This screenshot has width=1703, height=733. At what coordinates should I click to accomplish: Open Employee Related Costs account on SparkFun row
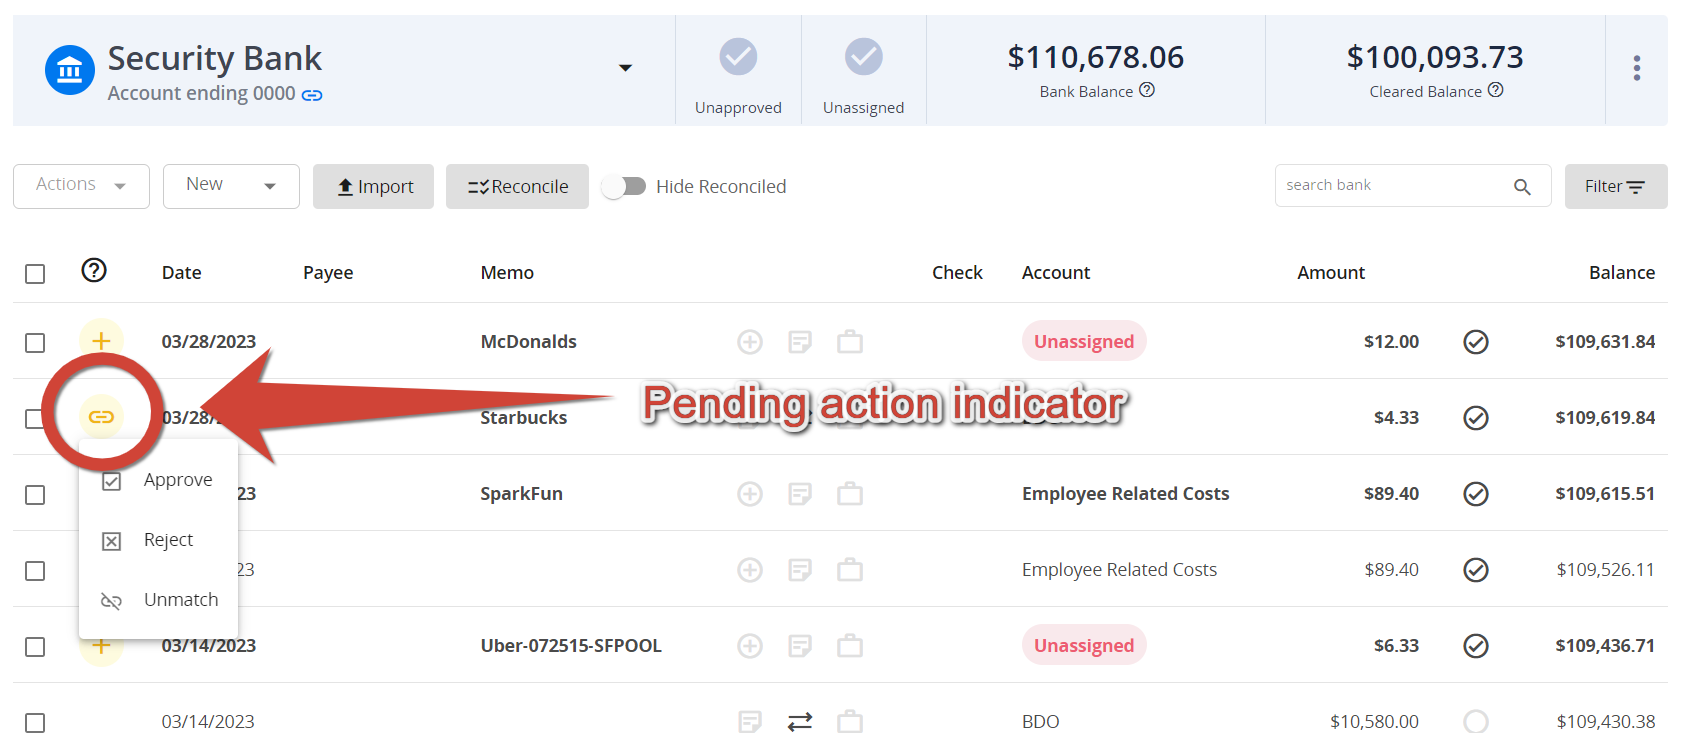[x=1125, y=494]
